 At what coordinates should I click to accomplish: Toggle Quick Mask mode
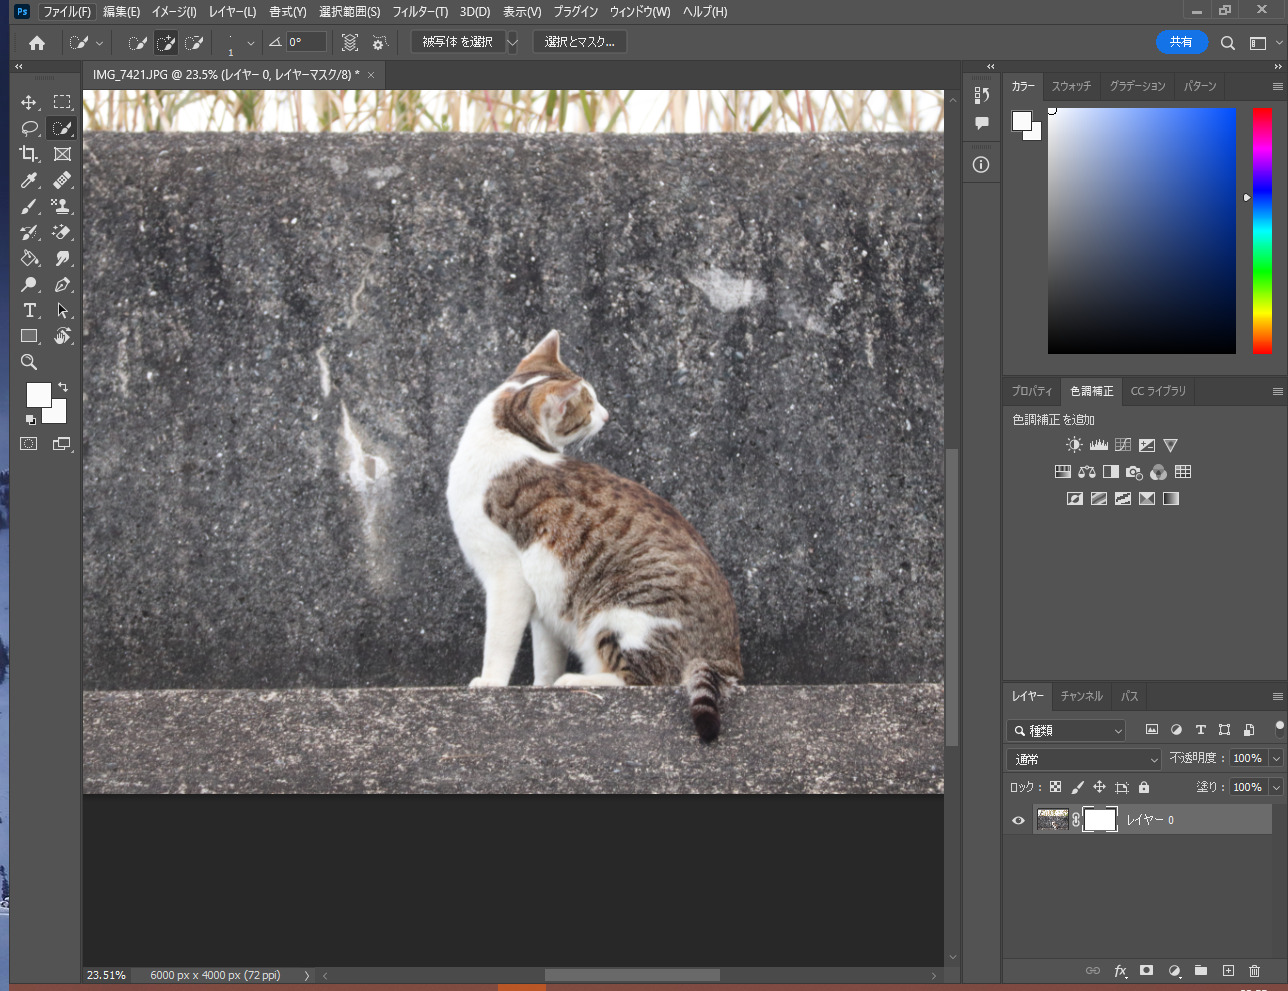(29, 444)
